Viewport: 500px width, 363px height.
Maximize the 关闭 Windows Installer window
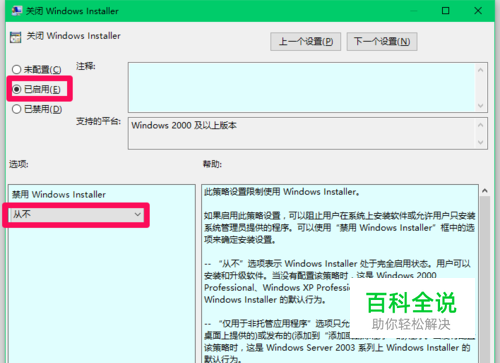coord(446,11)
